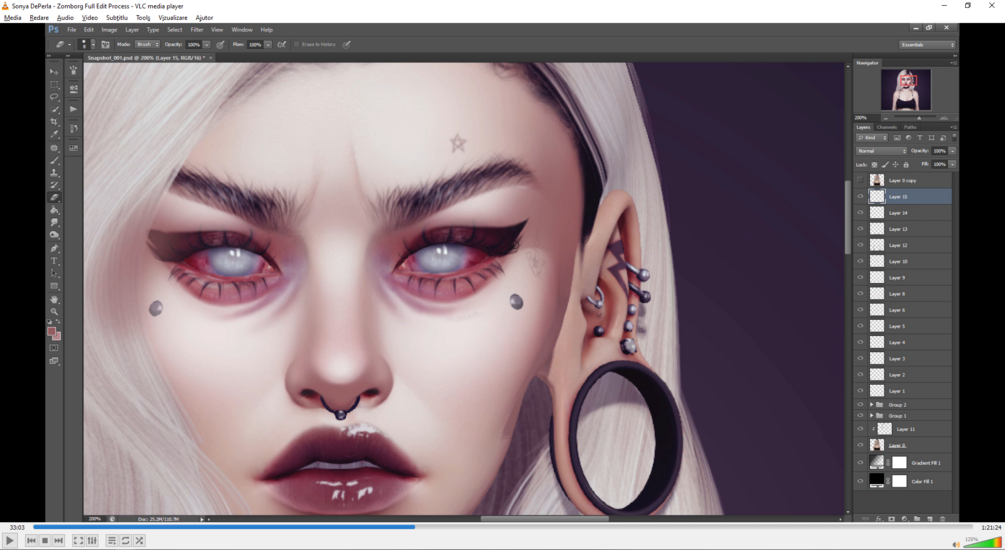
Task: Toggle VLC loop button
Action: pos(126,540)
